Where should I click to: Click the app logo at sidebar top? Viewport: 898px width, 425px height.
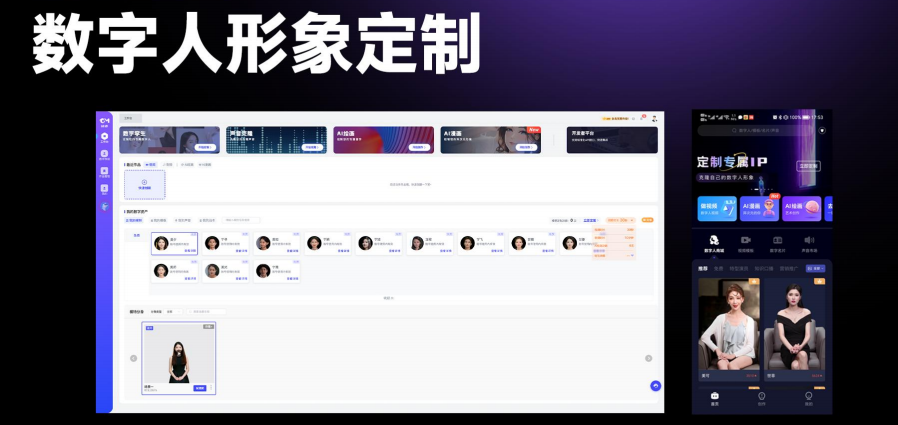104,121
